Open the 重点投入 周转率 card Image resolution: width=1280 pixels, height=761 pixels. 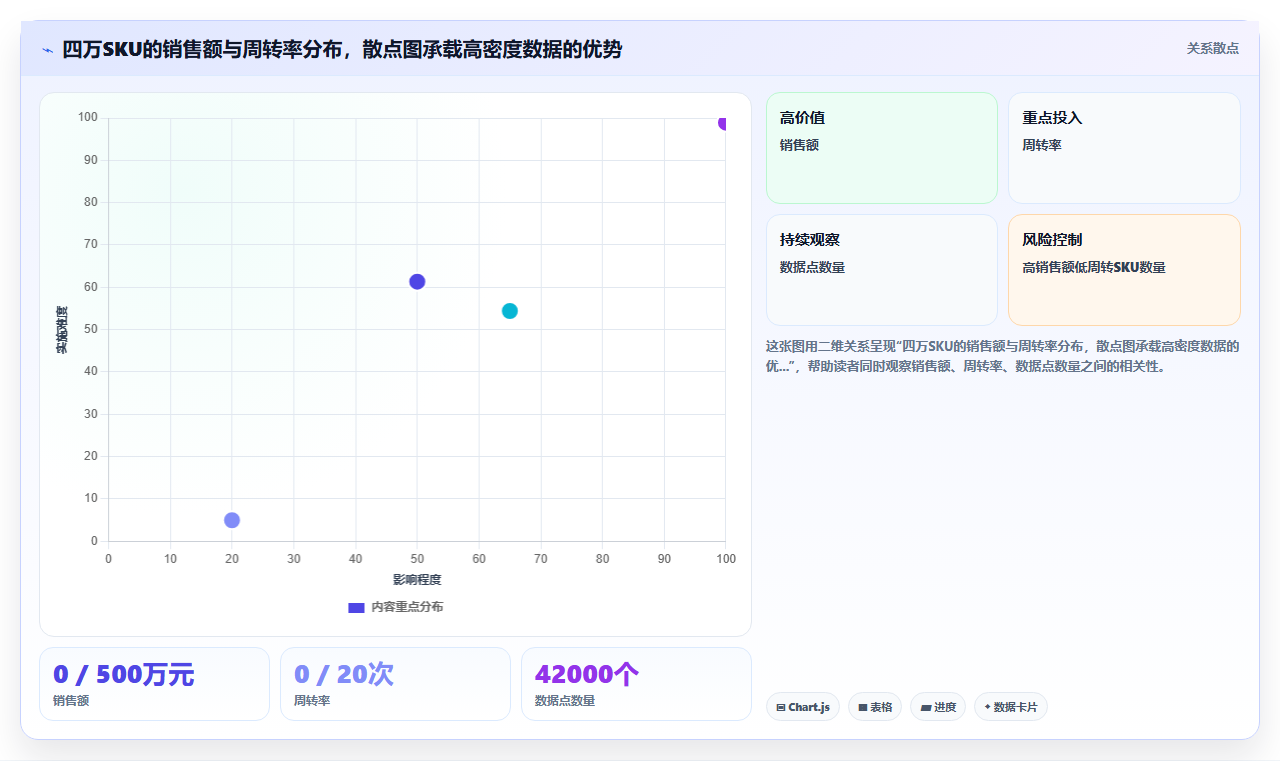point(1124,148)
